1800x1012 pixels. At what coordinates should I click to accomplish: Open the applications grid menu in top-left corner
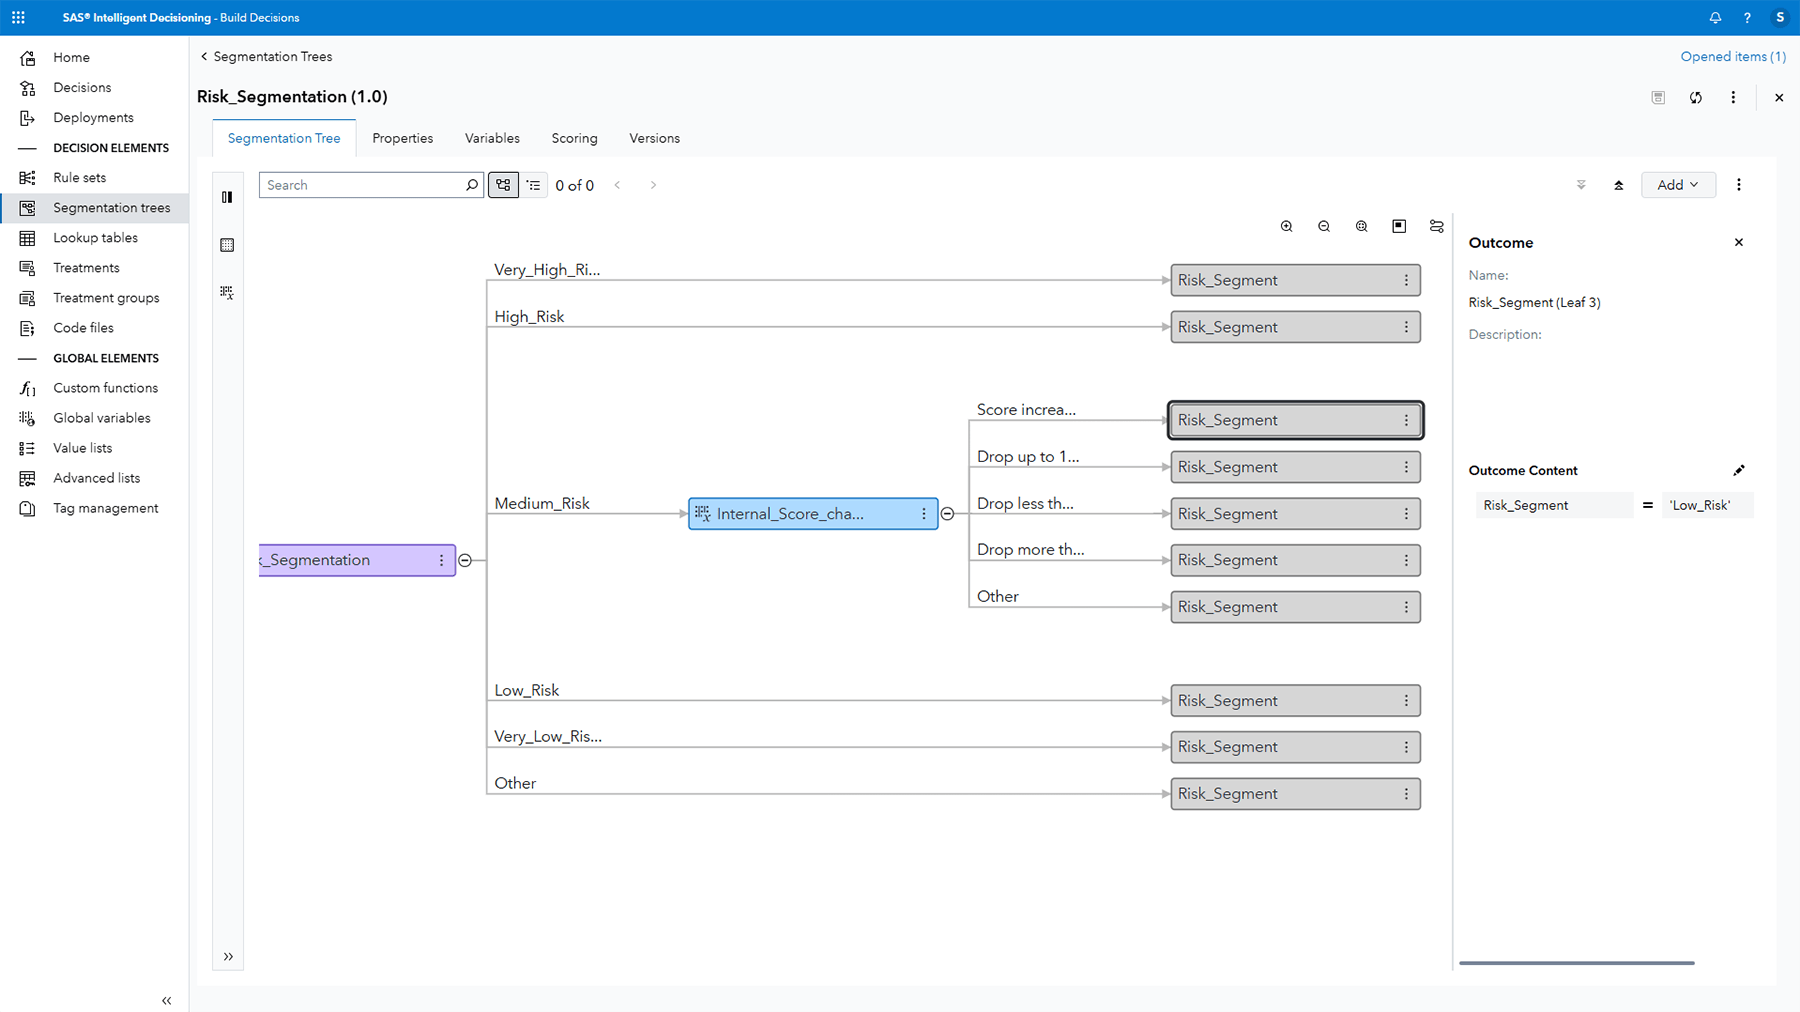click(18, 17)
